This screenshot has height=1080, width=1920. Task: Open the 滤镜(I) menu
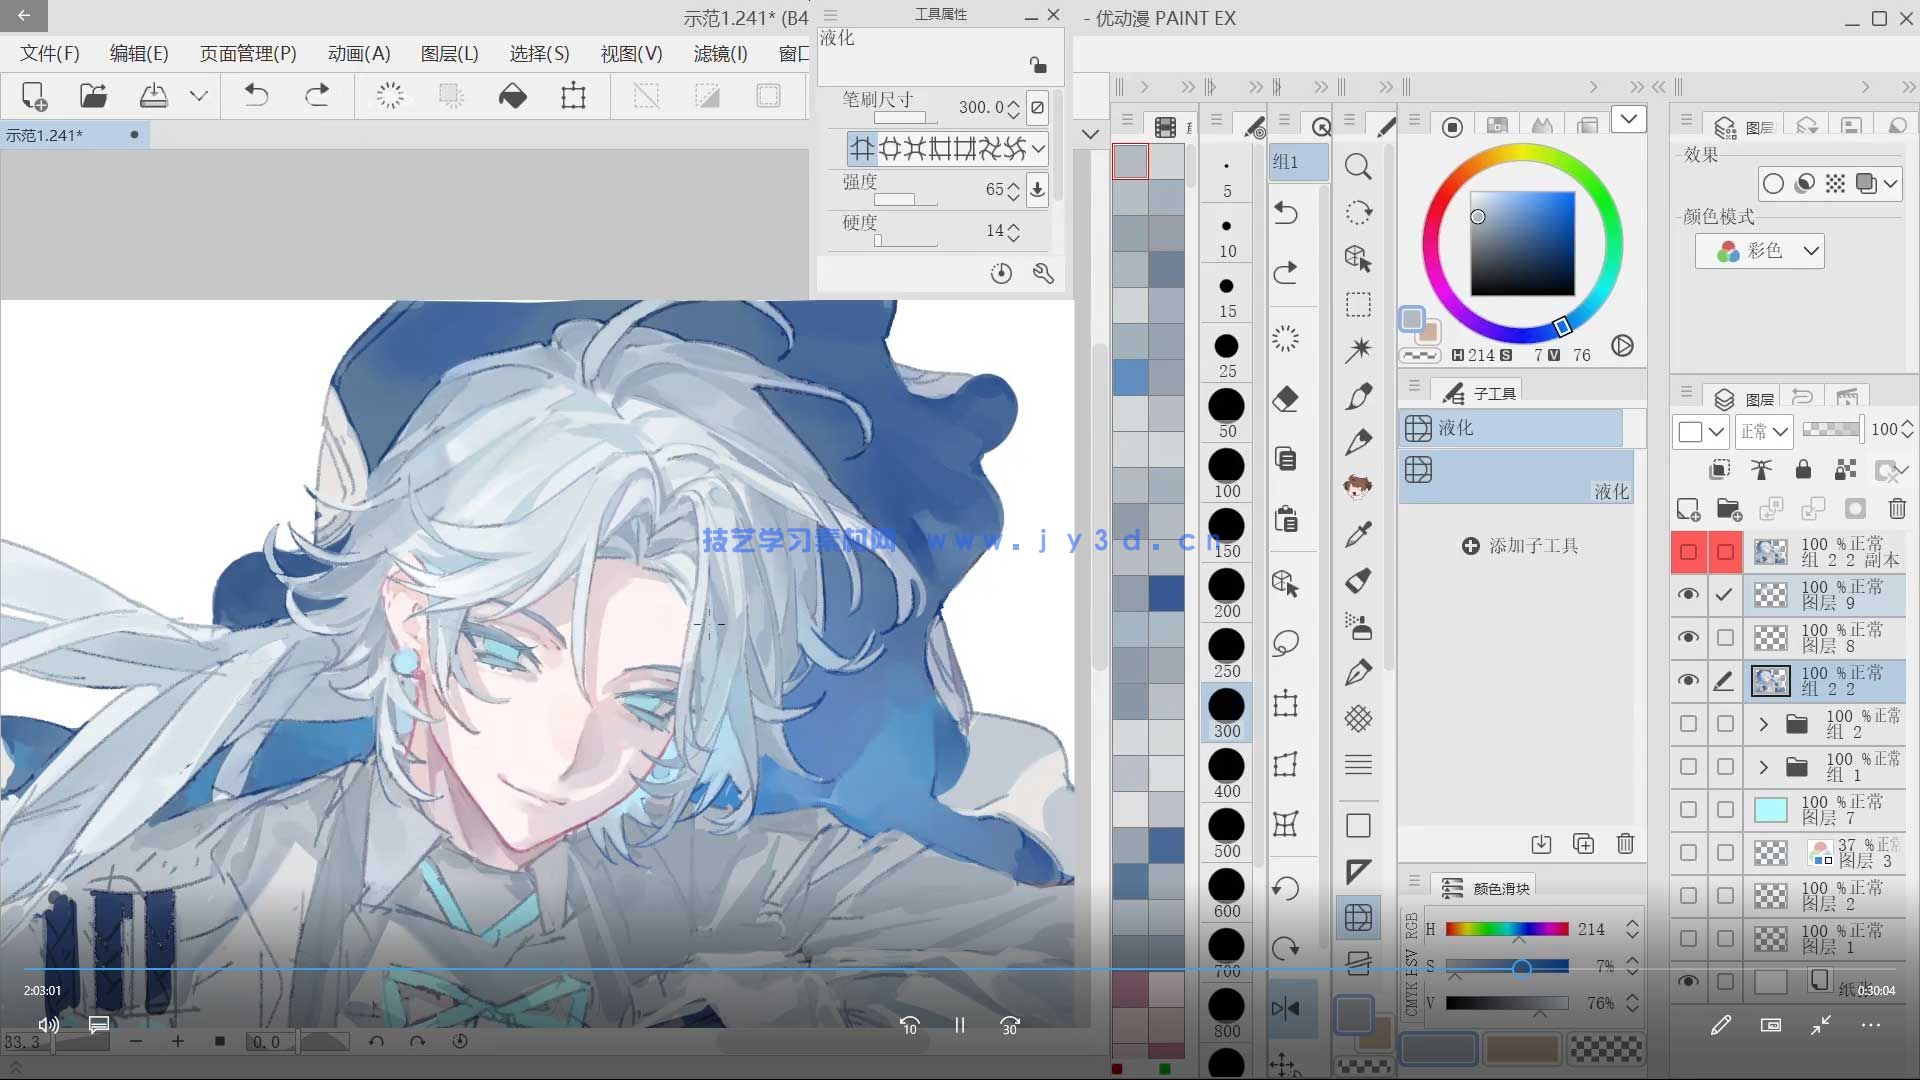[720, 54]
